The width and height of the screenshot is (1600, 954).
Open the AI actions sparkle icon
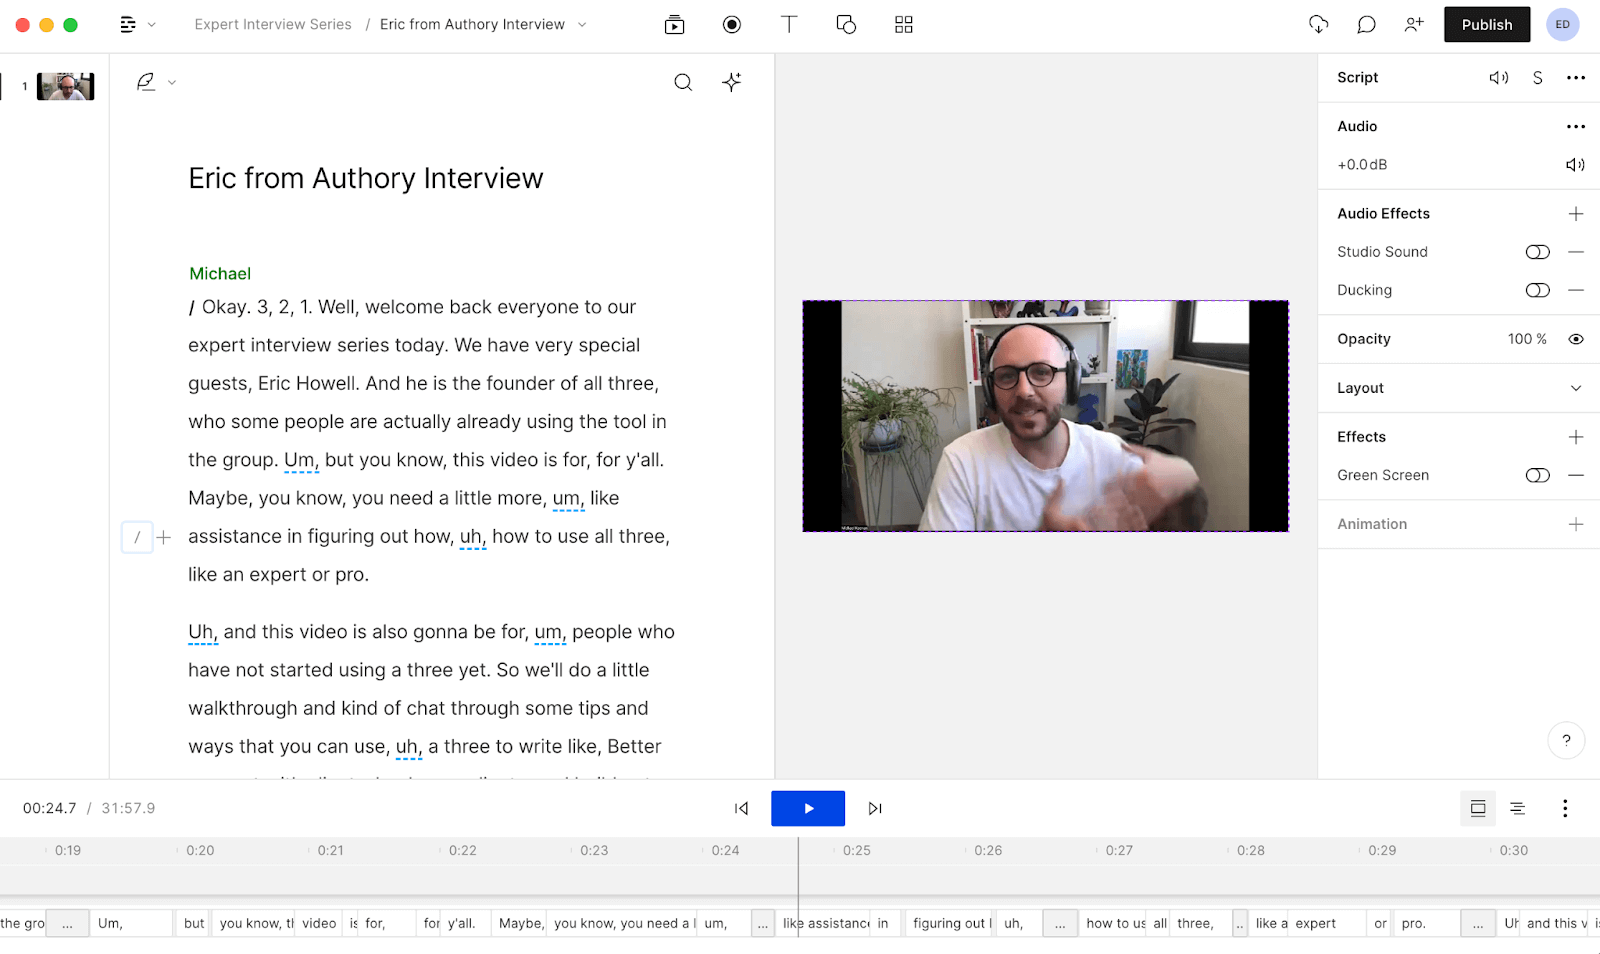[731, 82]
